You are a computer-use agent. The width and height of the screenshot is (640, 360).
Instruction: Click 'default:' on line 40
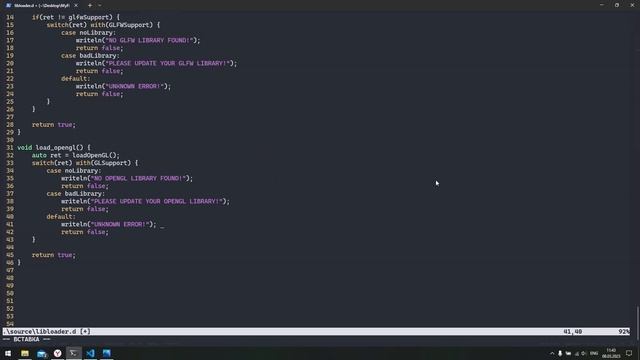[x=61, y=217]
